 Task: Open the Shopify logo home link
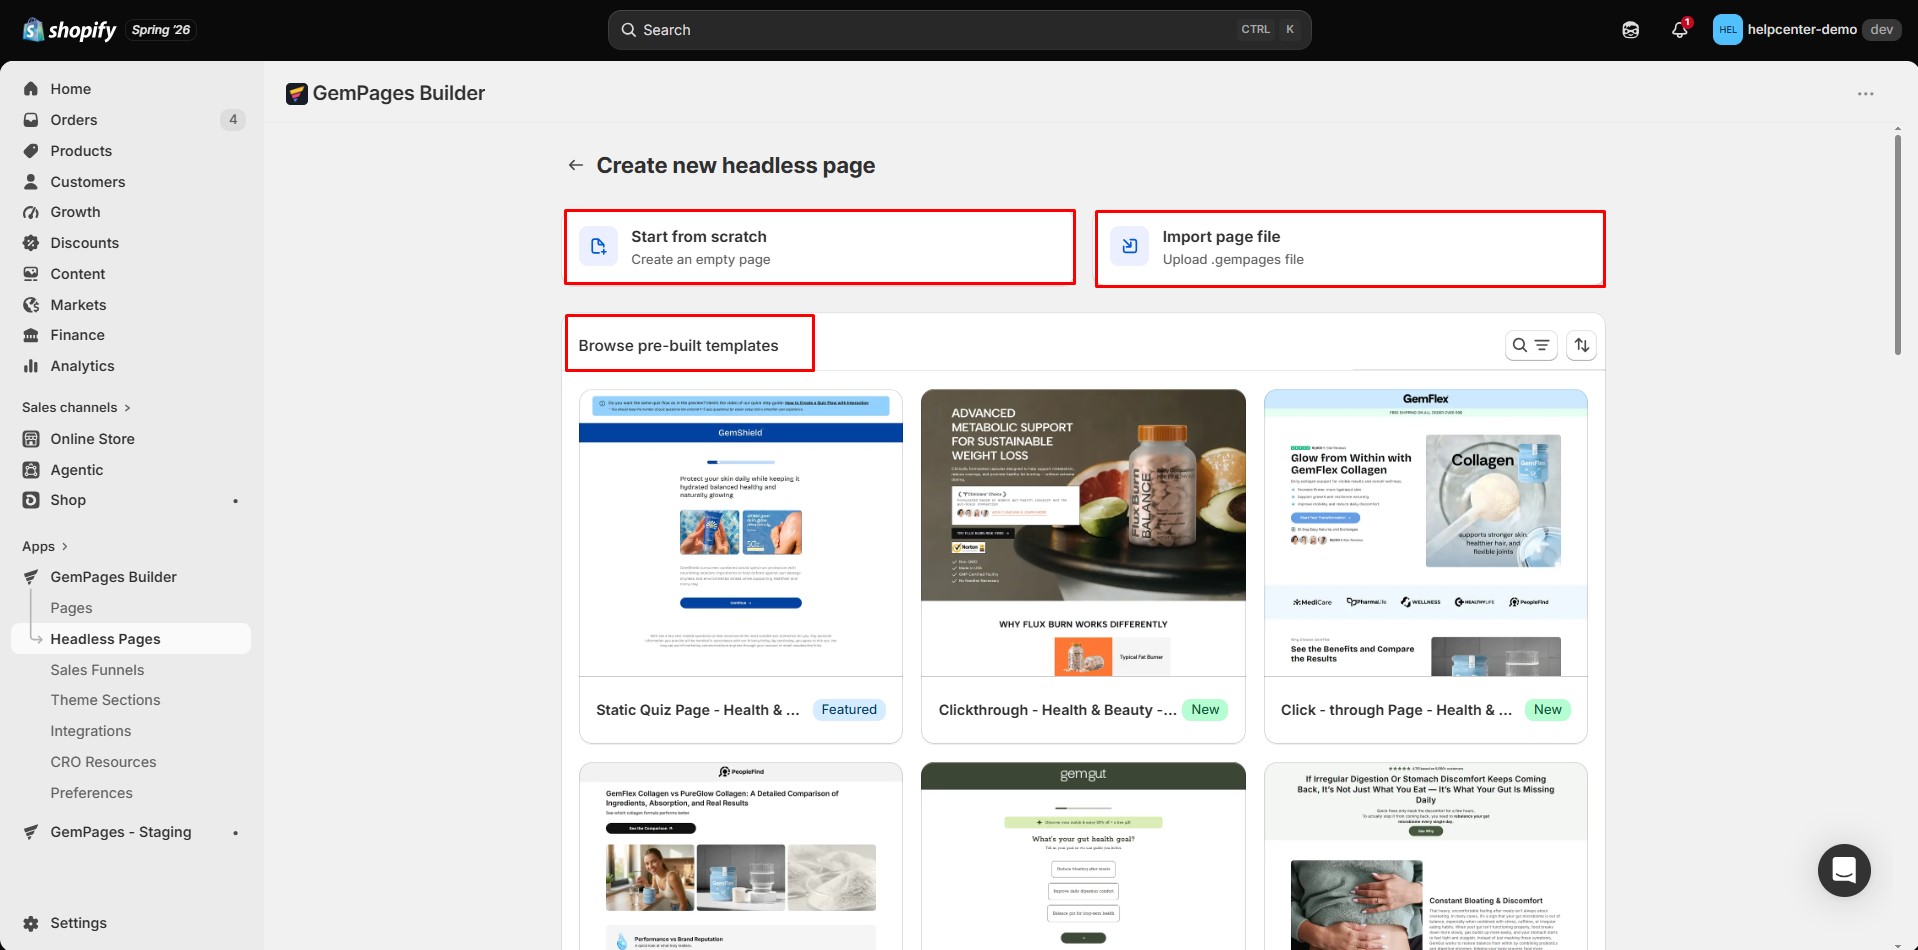point(69,30)
